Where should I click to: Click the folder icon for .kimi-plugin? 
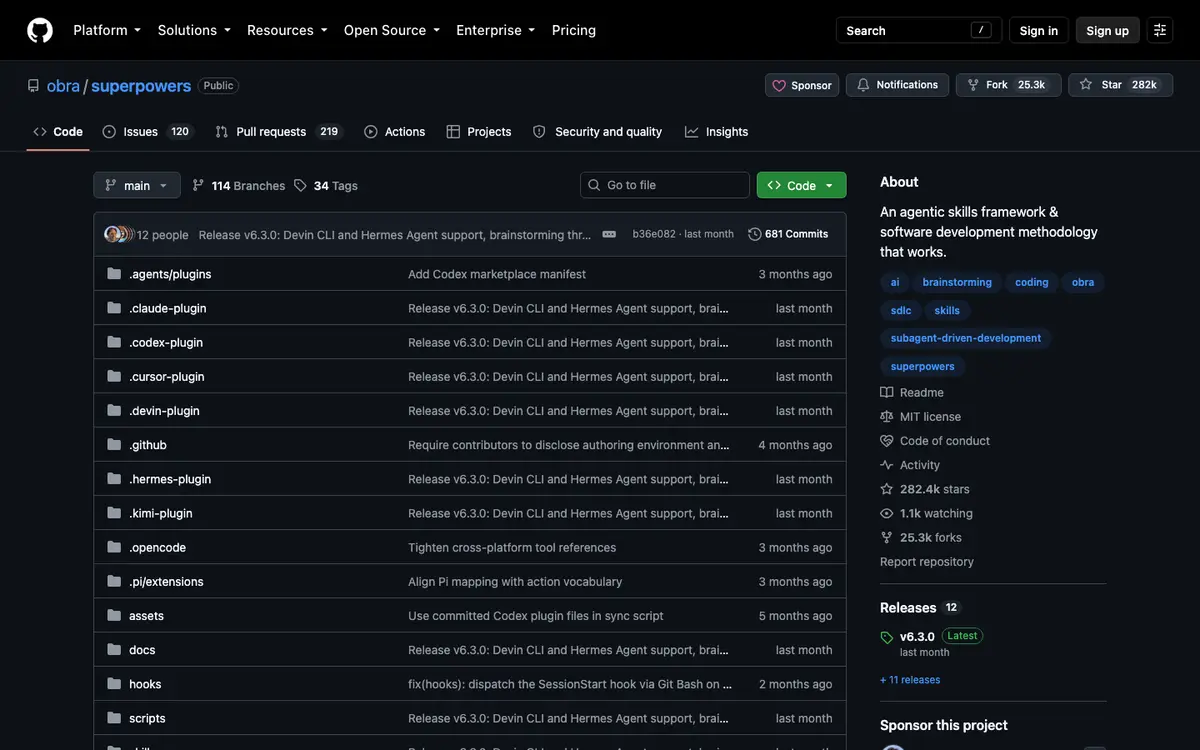114,513
